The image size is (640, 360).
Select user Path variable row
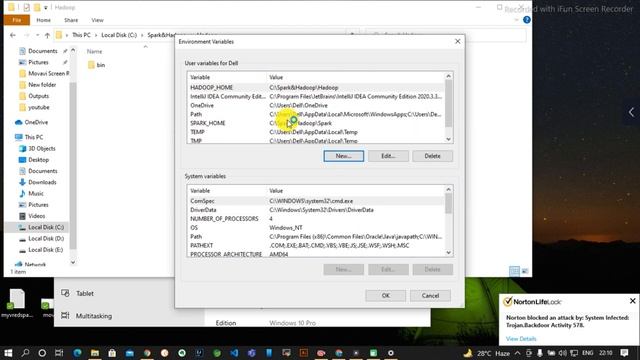316,114
